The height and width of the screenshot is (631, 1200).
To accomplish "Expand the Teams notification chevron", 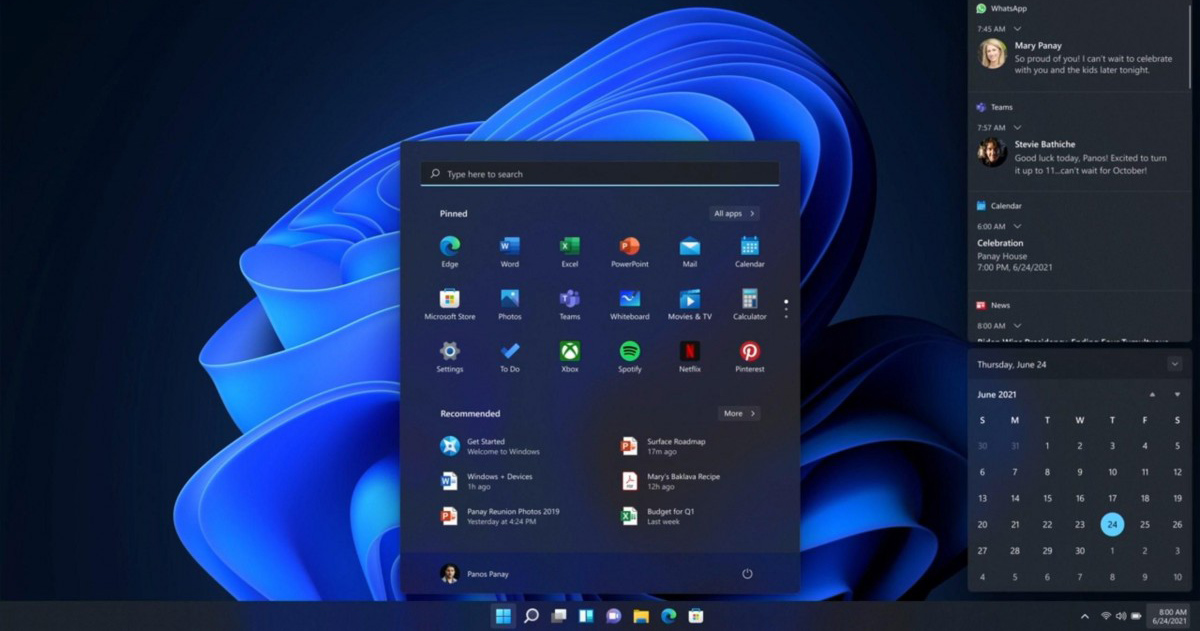I will 1017,128.
